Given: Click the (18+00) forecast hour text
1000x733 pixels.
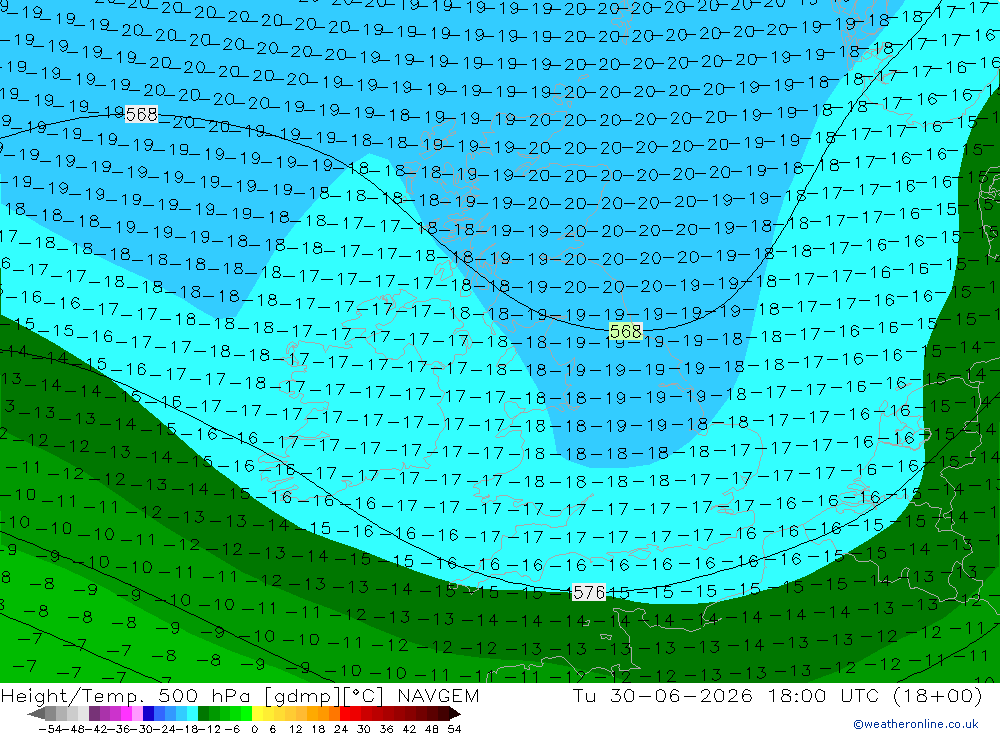Looking at the screenshot, I should pyautogui.click(x=938, y=695).
